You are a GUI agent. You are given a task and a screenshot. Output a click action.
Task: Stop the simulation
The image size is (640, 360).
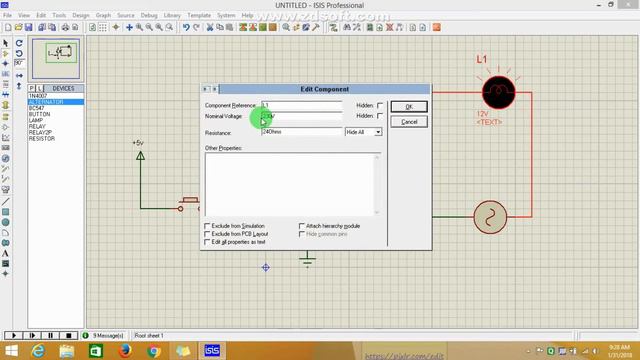point(69,336)
